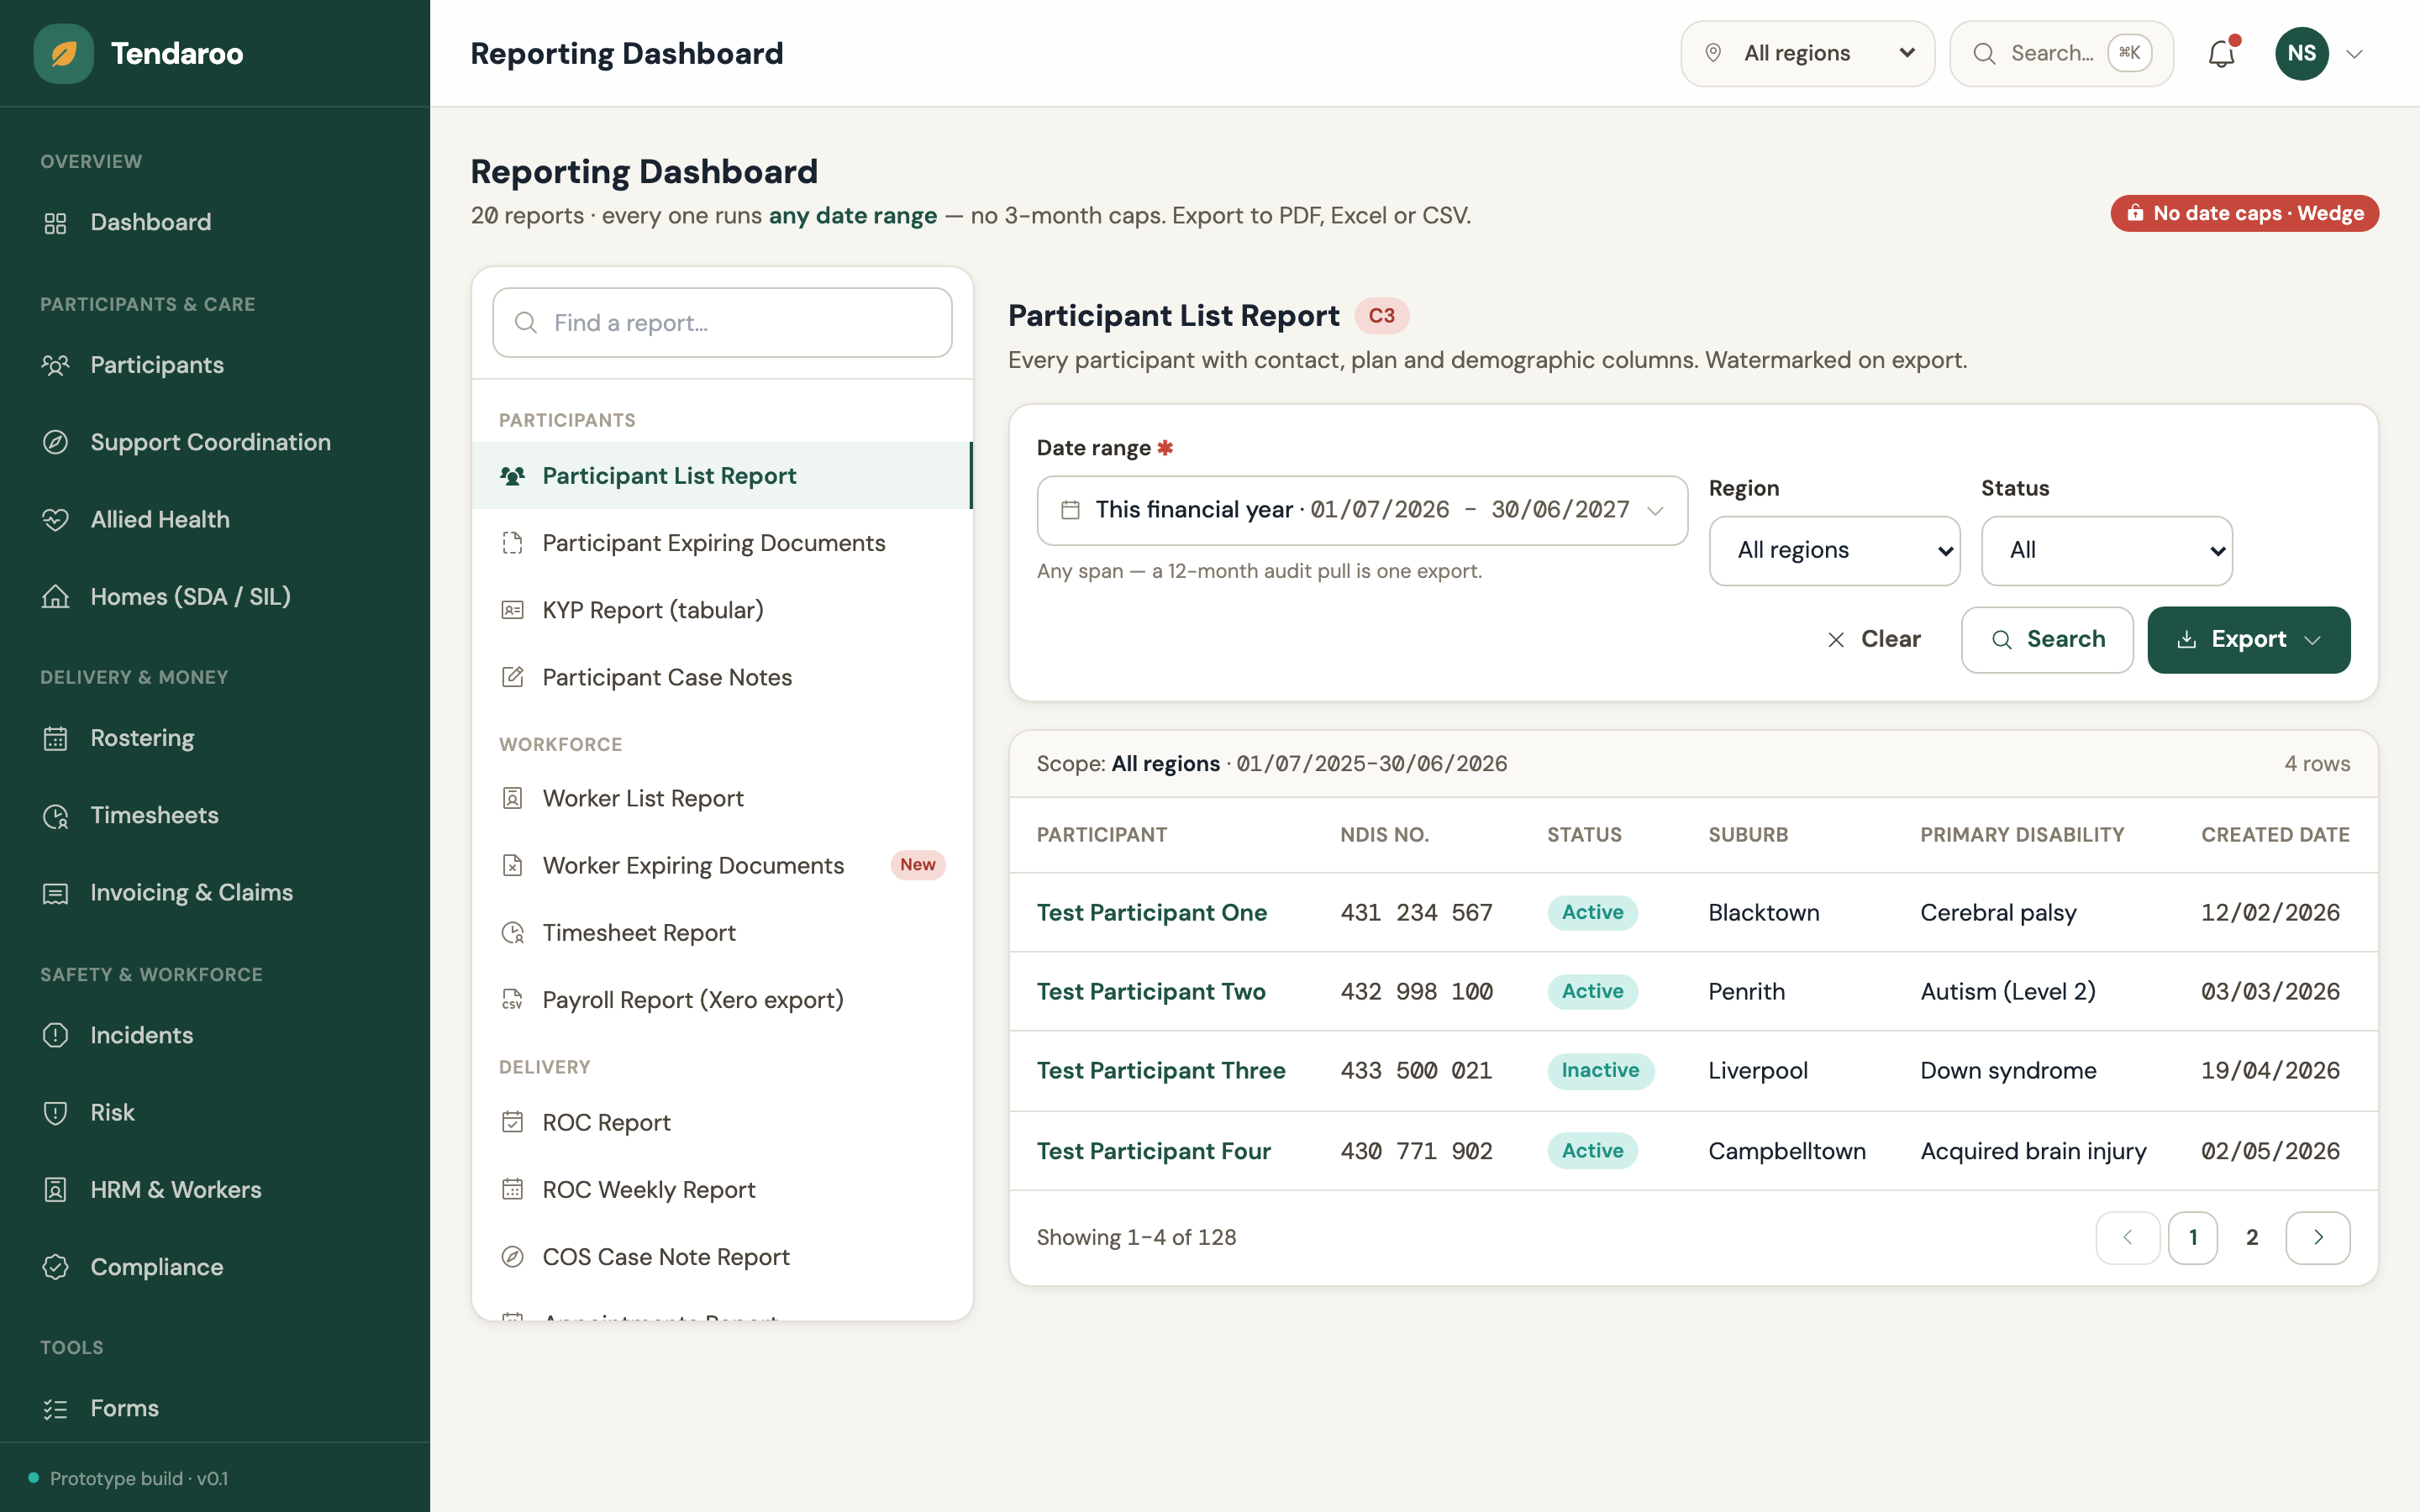Open Rostering in the sidebar
Viewport: 2420px width, 1512px height.
(x=215, y=738)
